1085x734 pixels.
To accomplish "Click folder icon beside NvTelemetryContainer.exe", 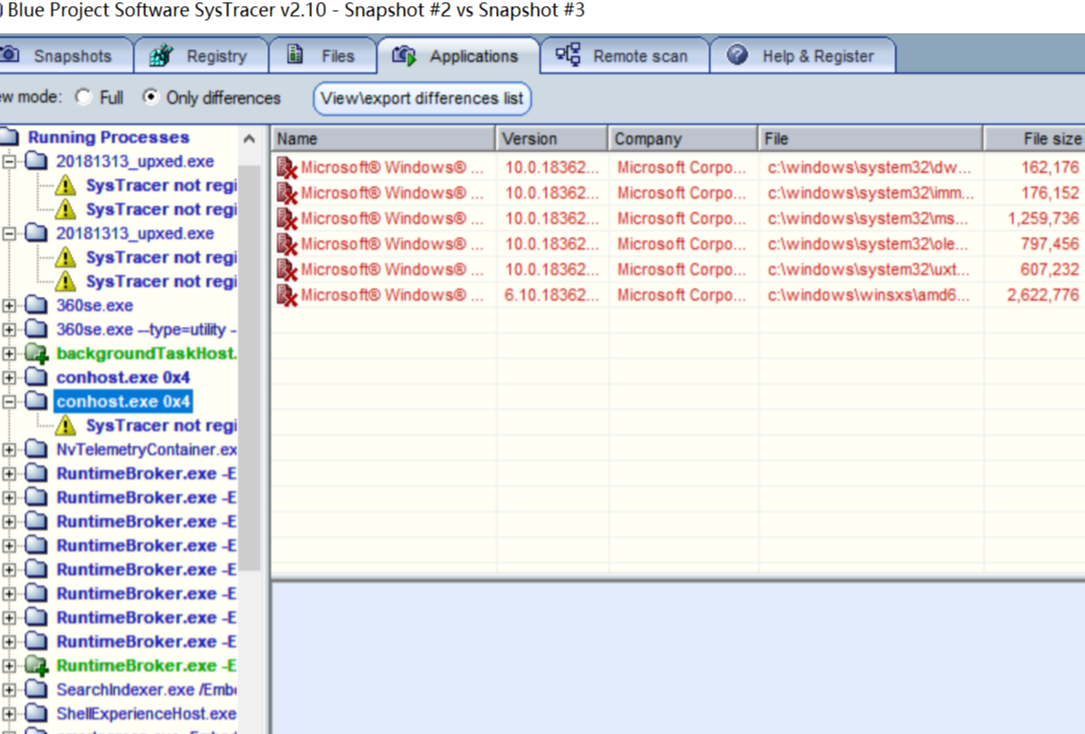I will pyautogui.click(x=36, y=450).
